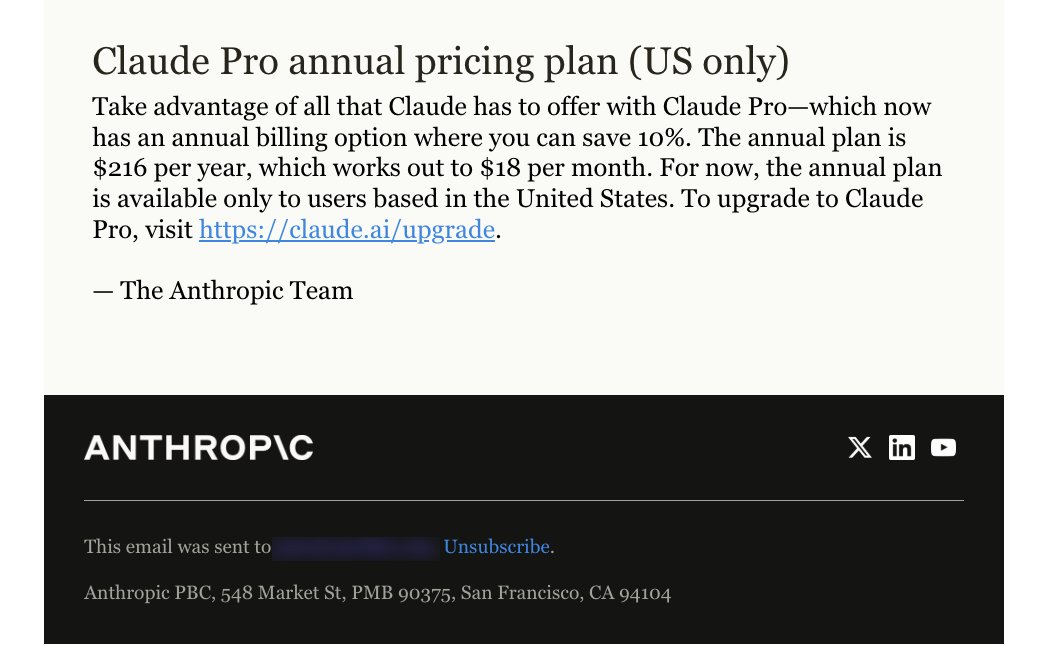1051x668 pixels.
Task: Click the redacted recipient email address
Action: pyautogui.click(x=355, y=547)
